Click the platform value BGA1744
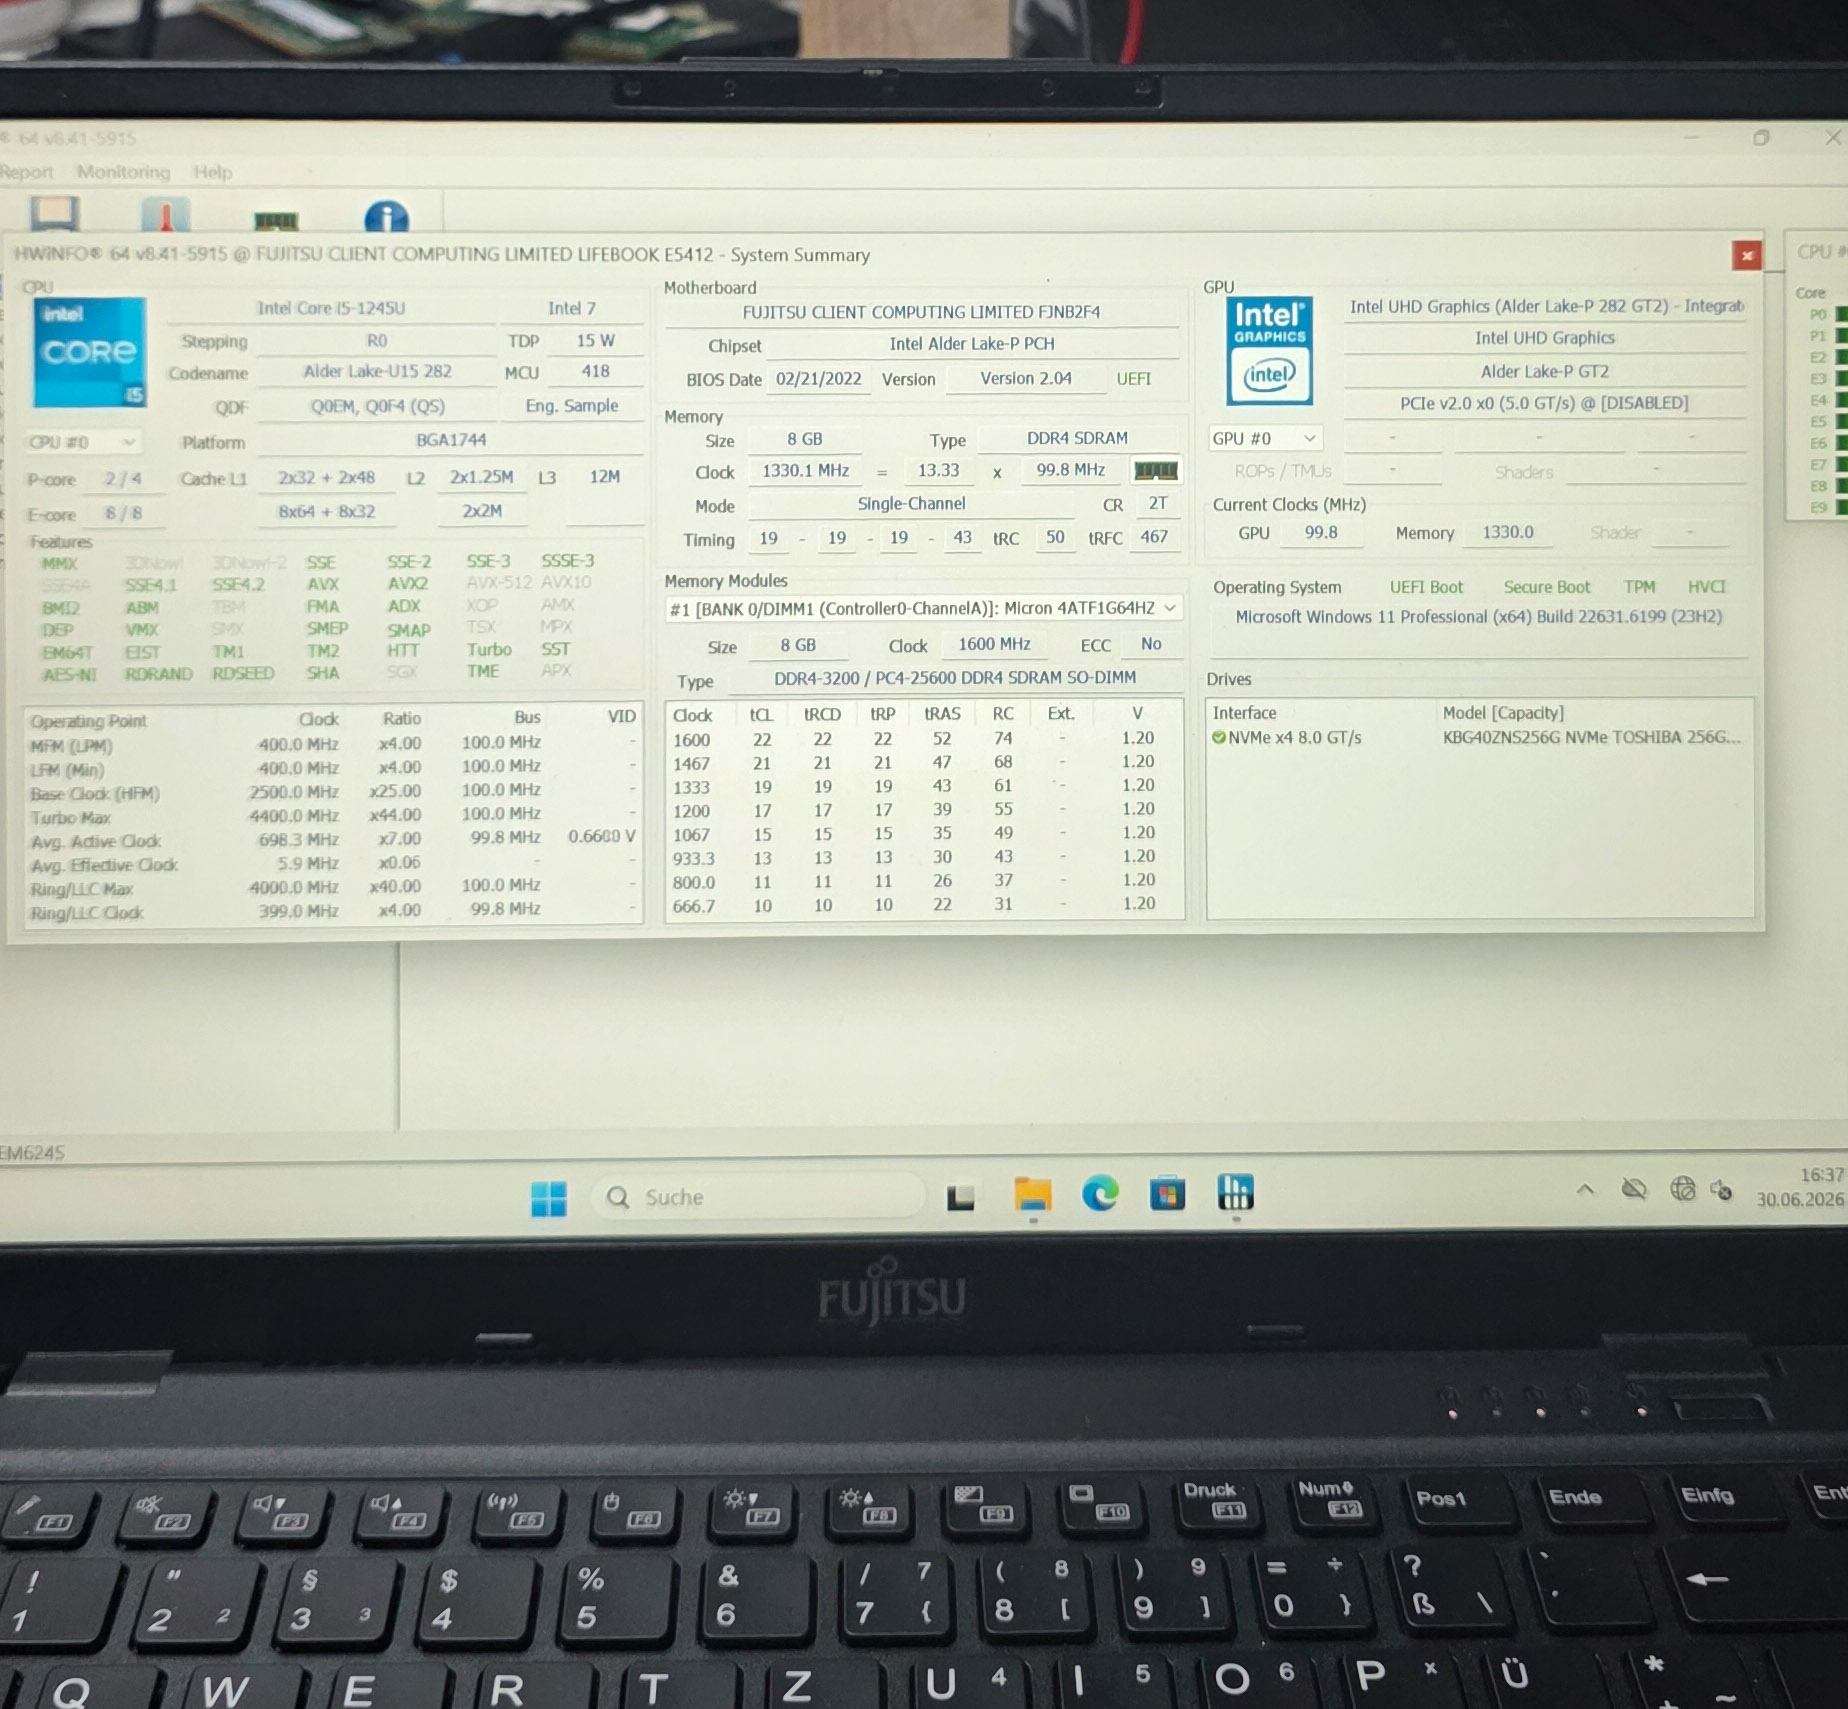This screenshot has height=1709, width=1848. 451,441
